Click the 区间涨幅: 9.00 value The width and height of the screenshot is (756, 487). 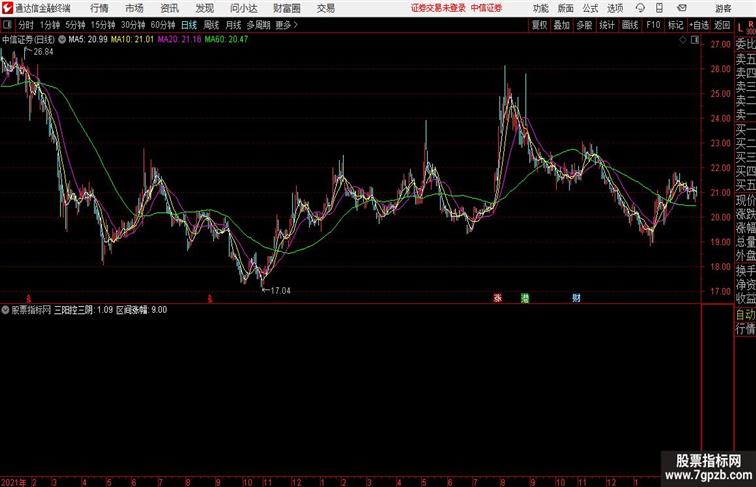[142, 310]
